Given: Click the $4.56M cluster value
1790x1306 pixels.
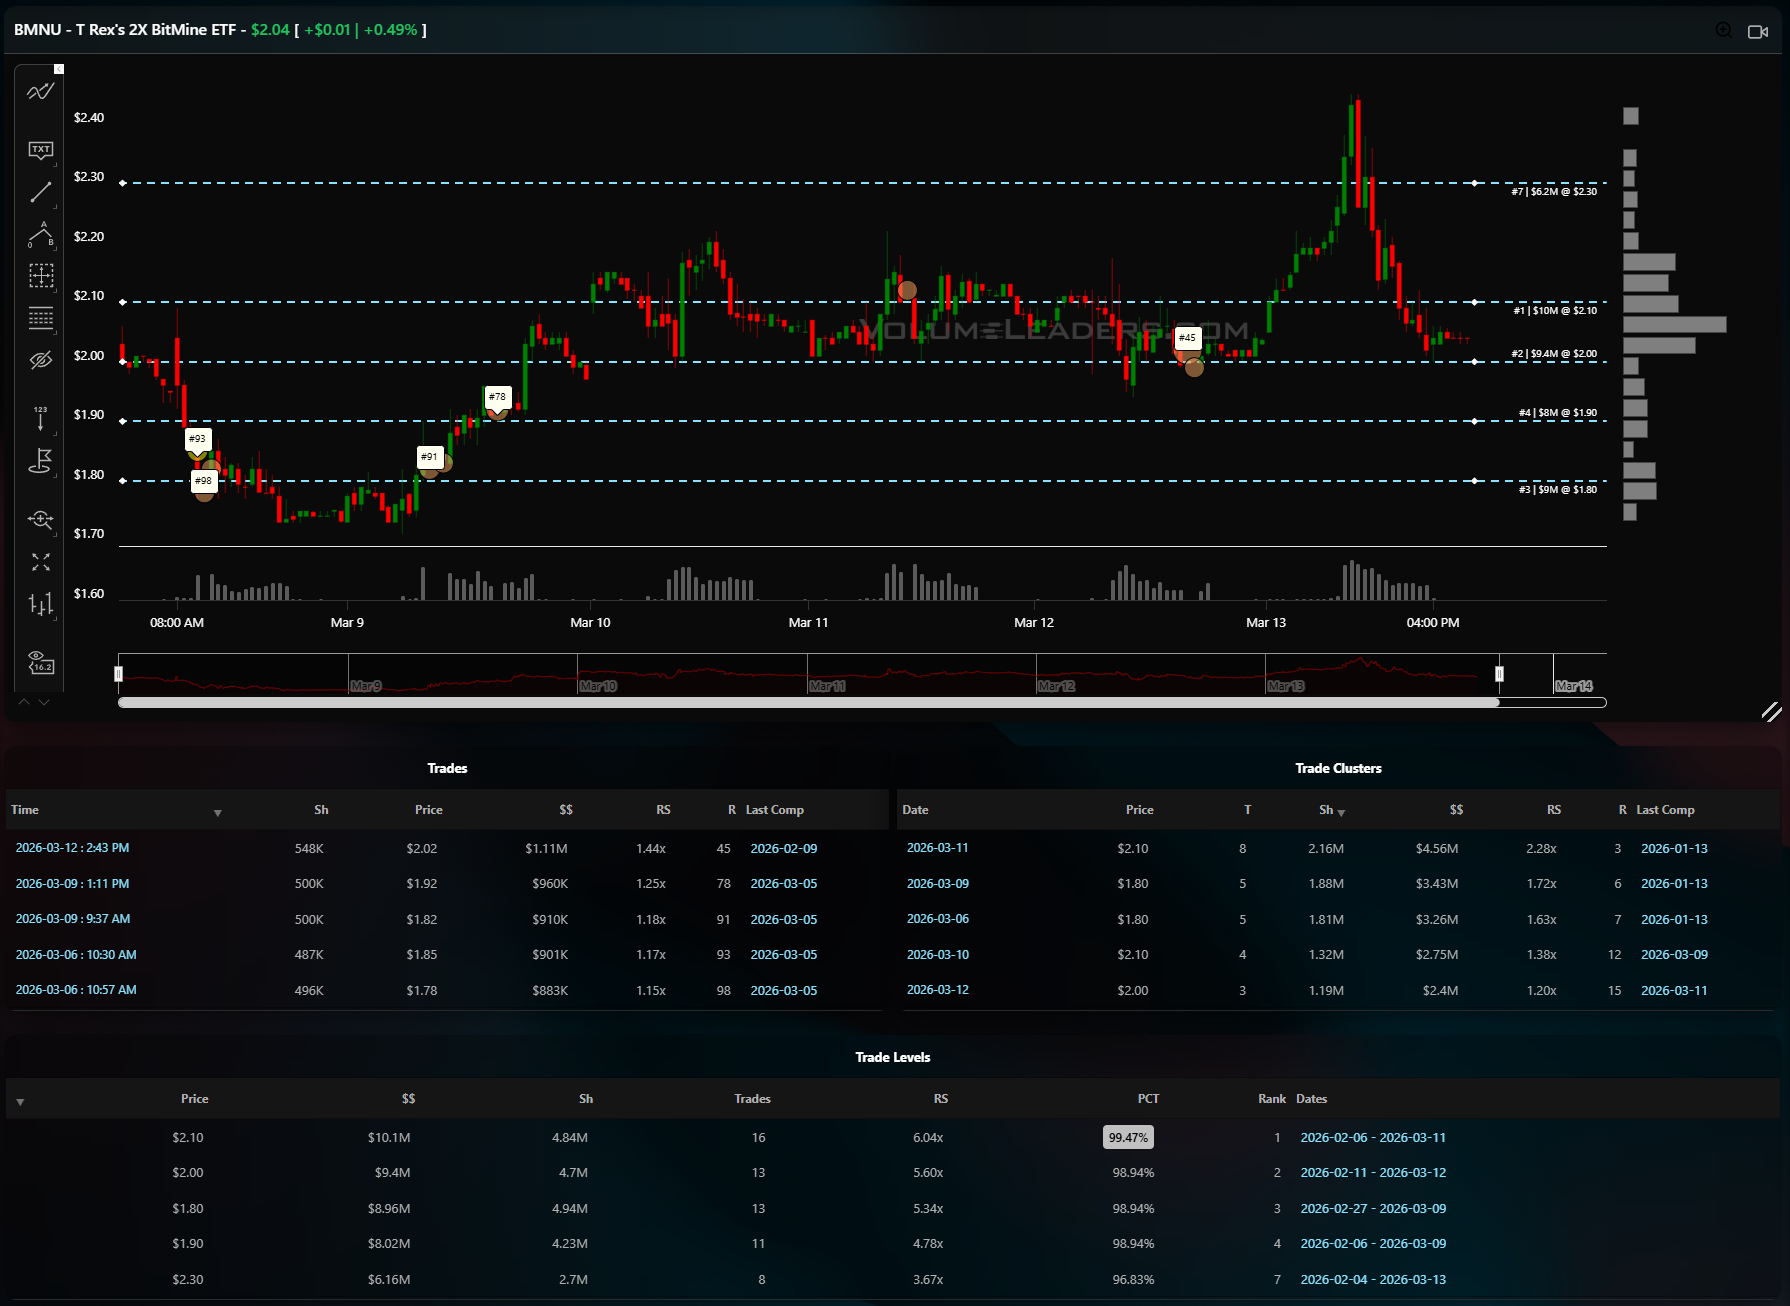Looking at the screenshot, I should click(x=1437, y=849).
